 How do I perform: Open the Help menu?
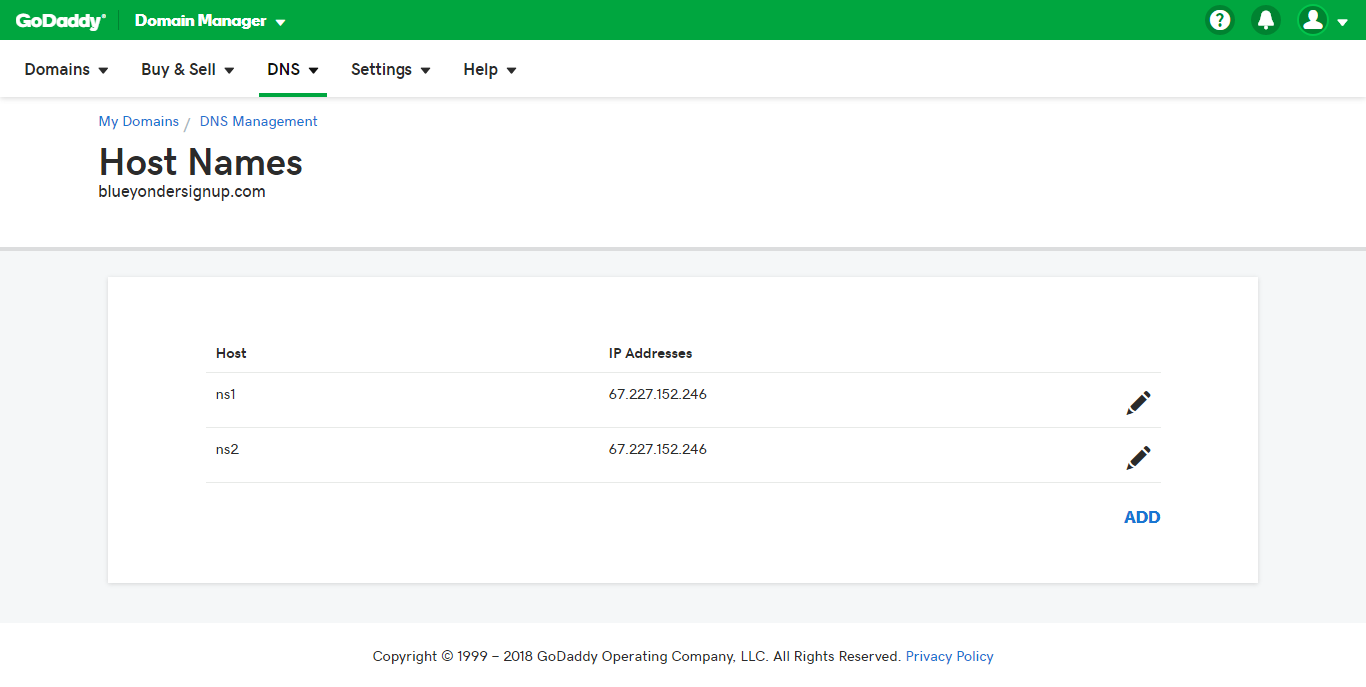(x=490, y=70)
